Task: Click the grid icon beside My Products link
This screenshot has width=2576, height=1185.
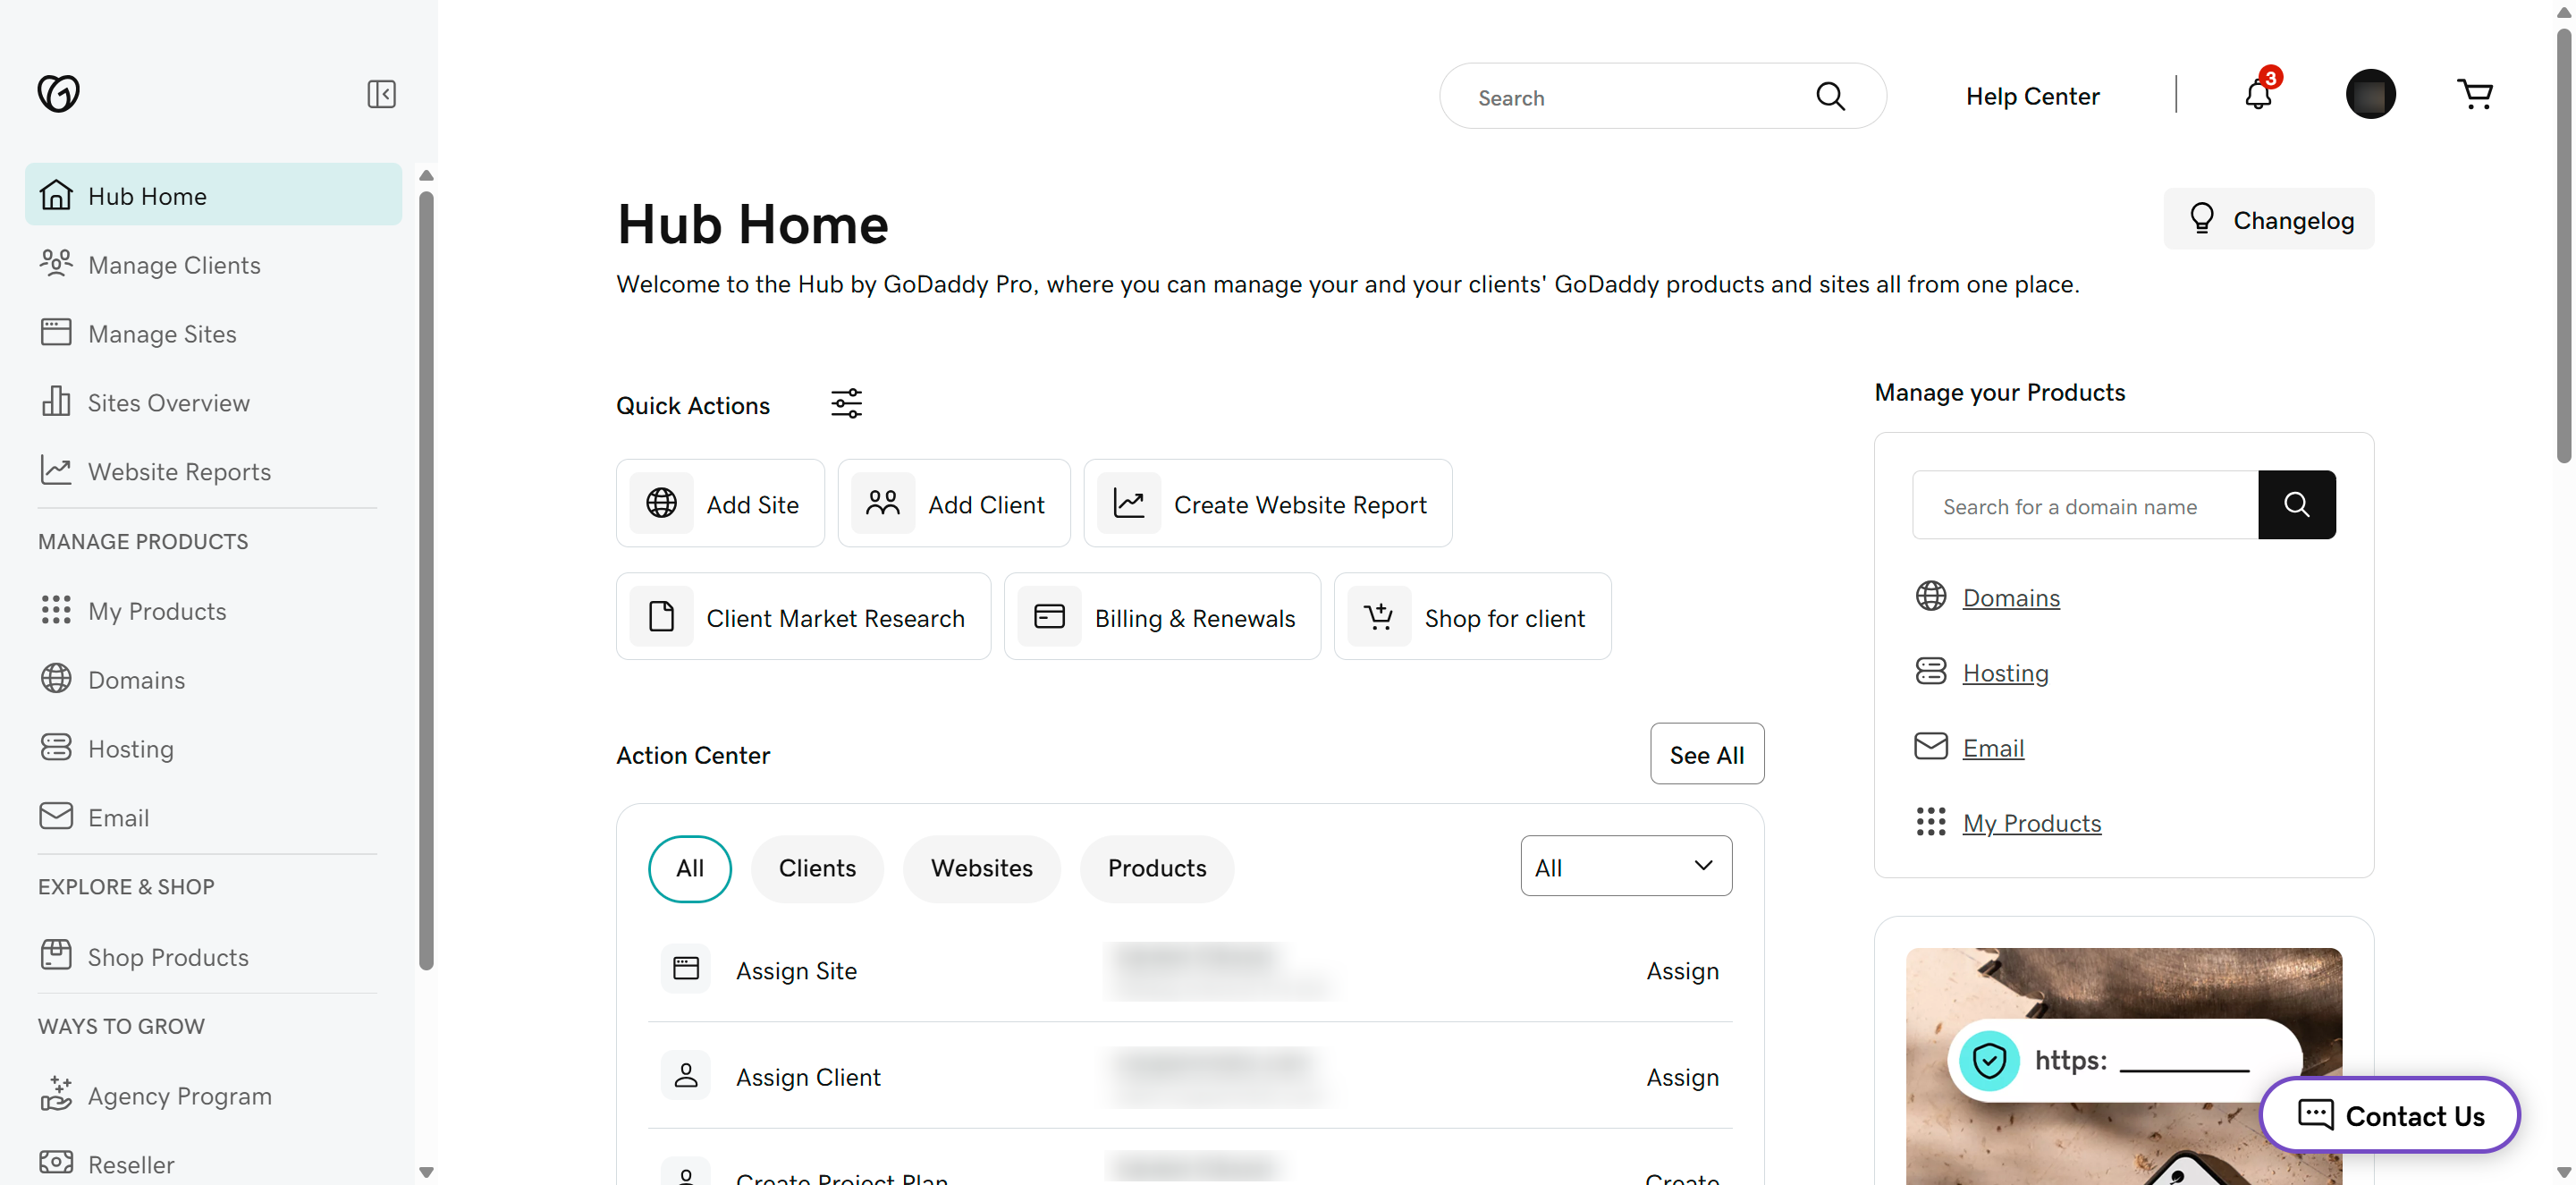Action: coord(1930,822)
